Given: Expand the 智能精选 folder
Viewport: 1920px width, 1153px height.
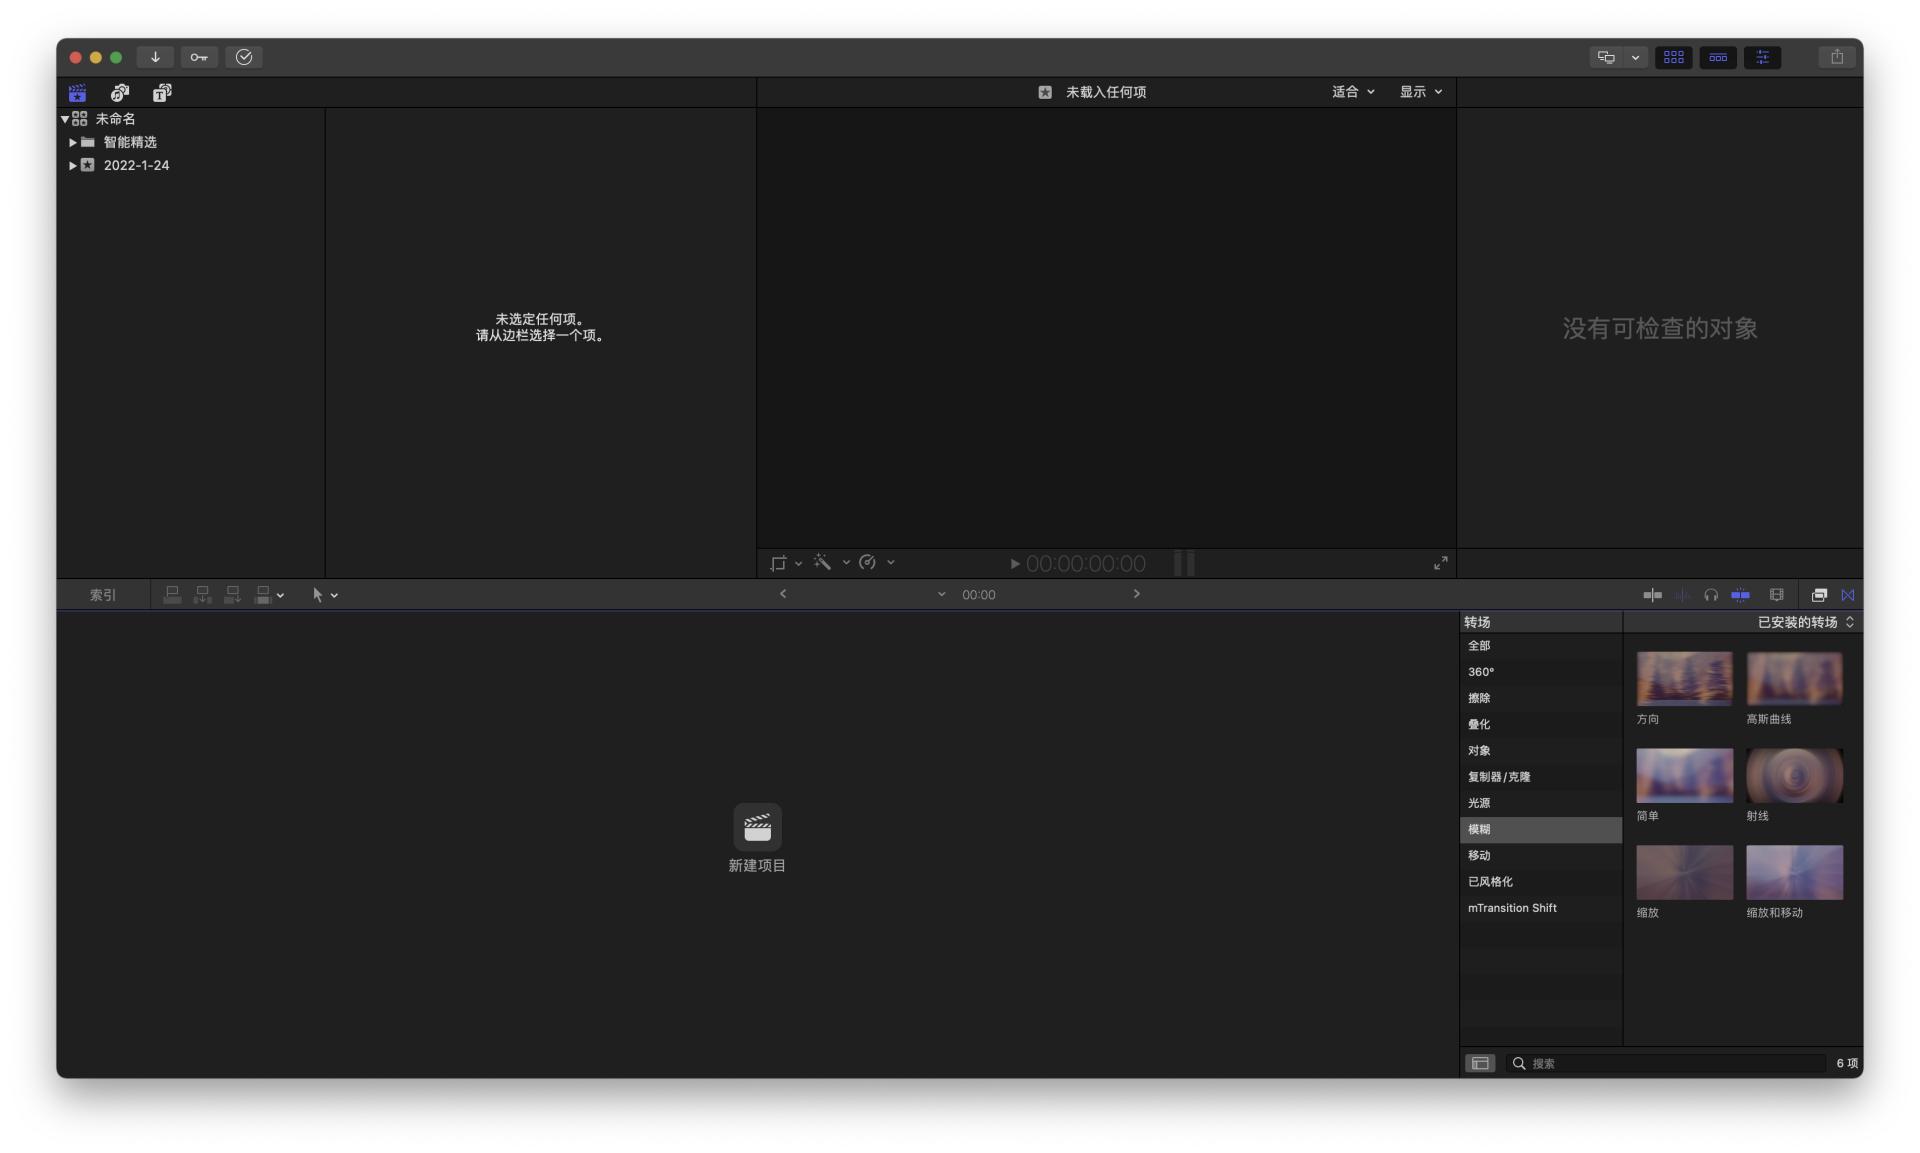Looking at the screenshot, I should [72, 142].
